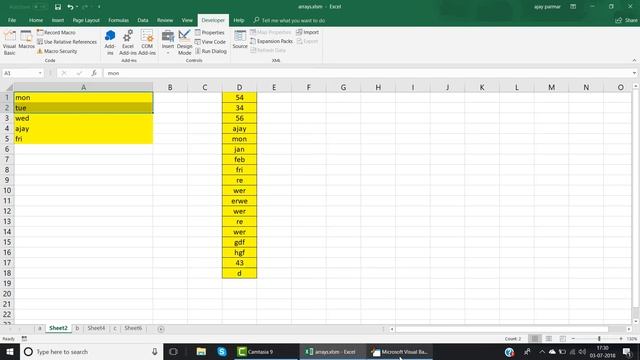Open Skype from taskbar
Screen dimensions: 640x360
(x=222, y=352)
